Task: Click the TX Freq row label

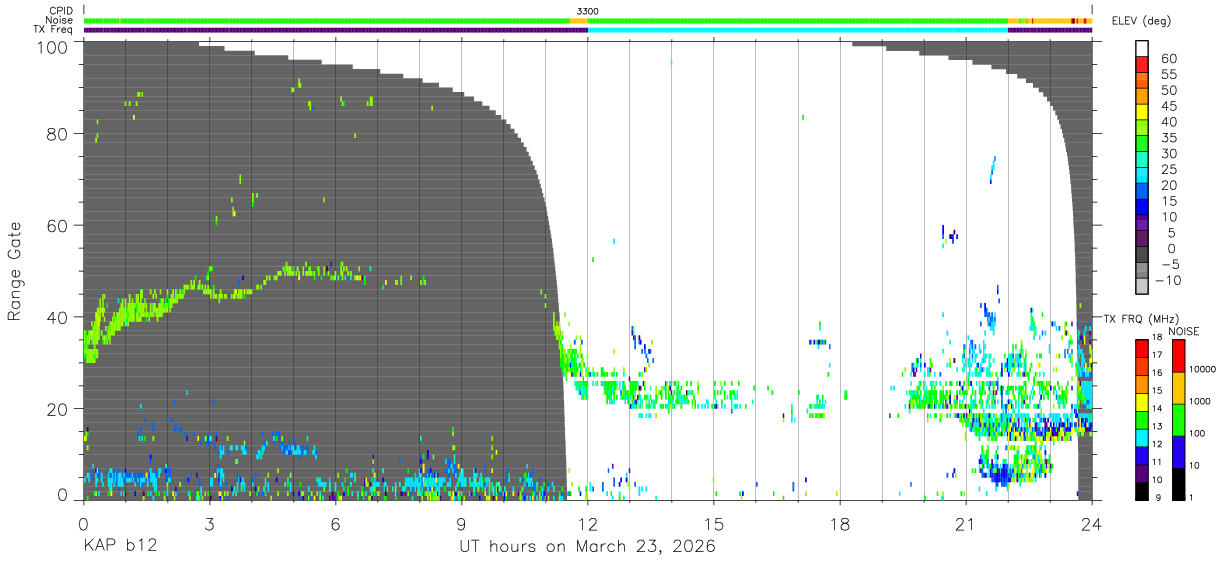Action: coord(54,30)
